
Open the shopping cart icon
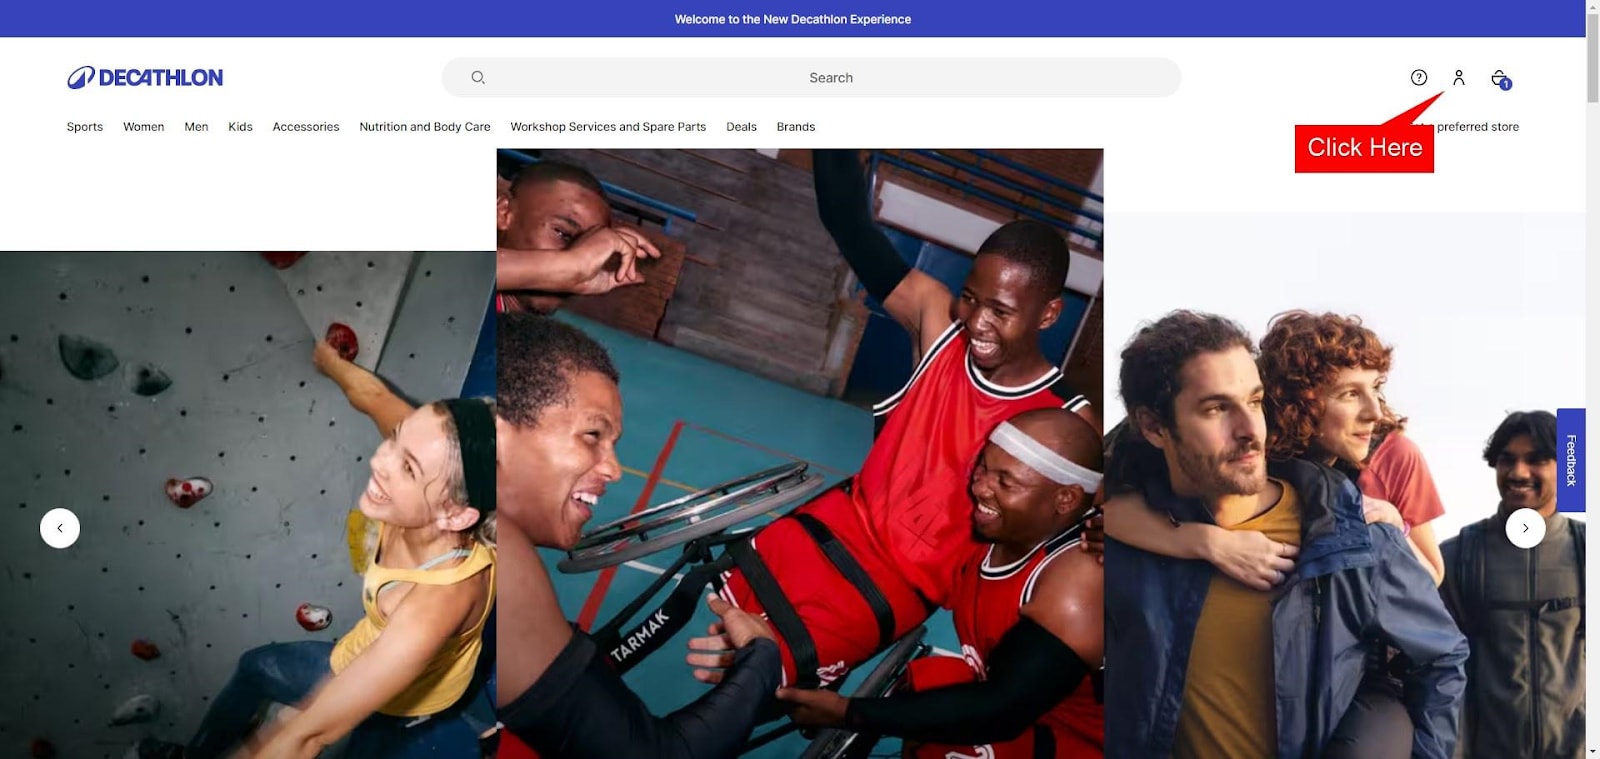coord(1500,78)
